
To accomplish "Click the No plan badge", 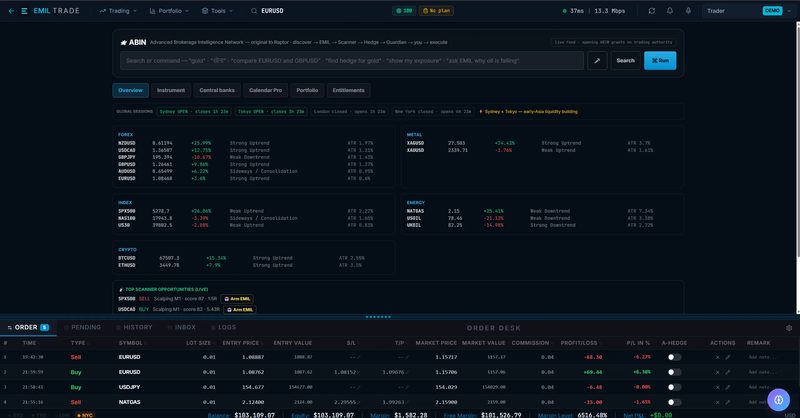I will [436, 11].
